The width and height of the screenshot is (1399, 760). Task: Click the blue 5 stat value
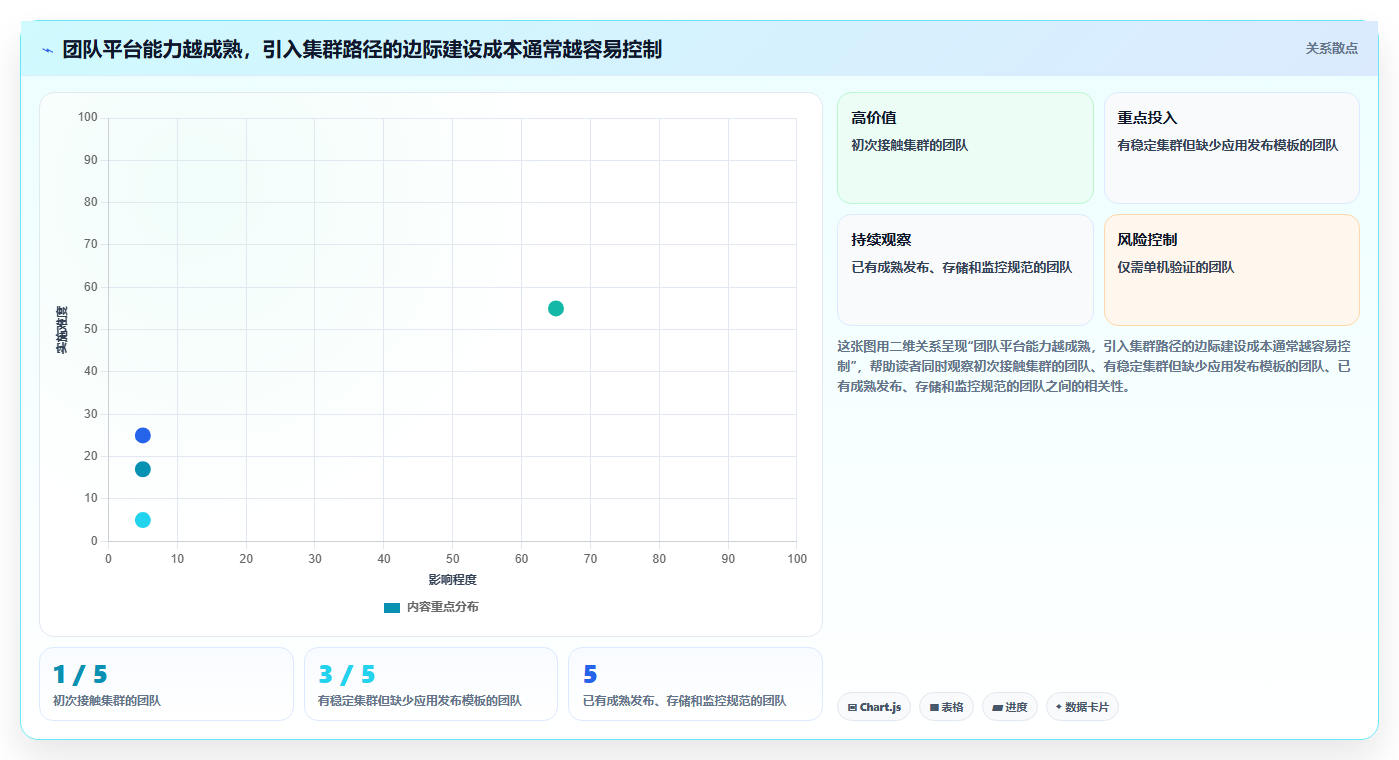[590, 675]
